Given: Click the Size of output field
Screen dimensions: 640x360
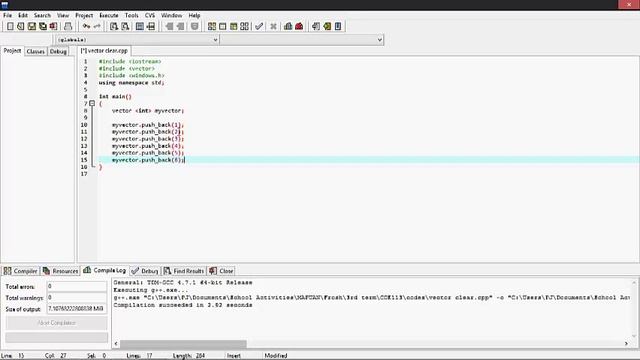Looking at the screenshot, I should [x=77, y=309].
